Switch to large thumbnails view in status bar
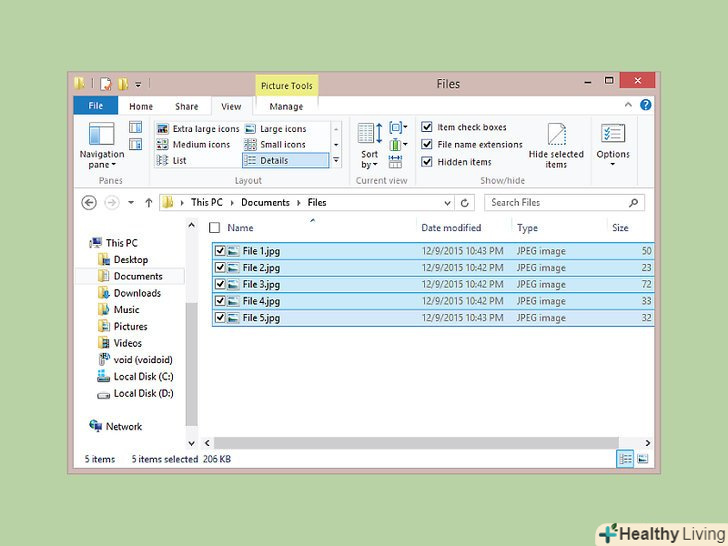 [643, 459]
